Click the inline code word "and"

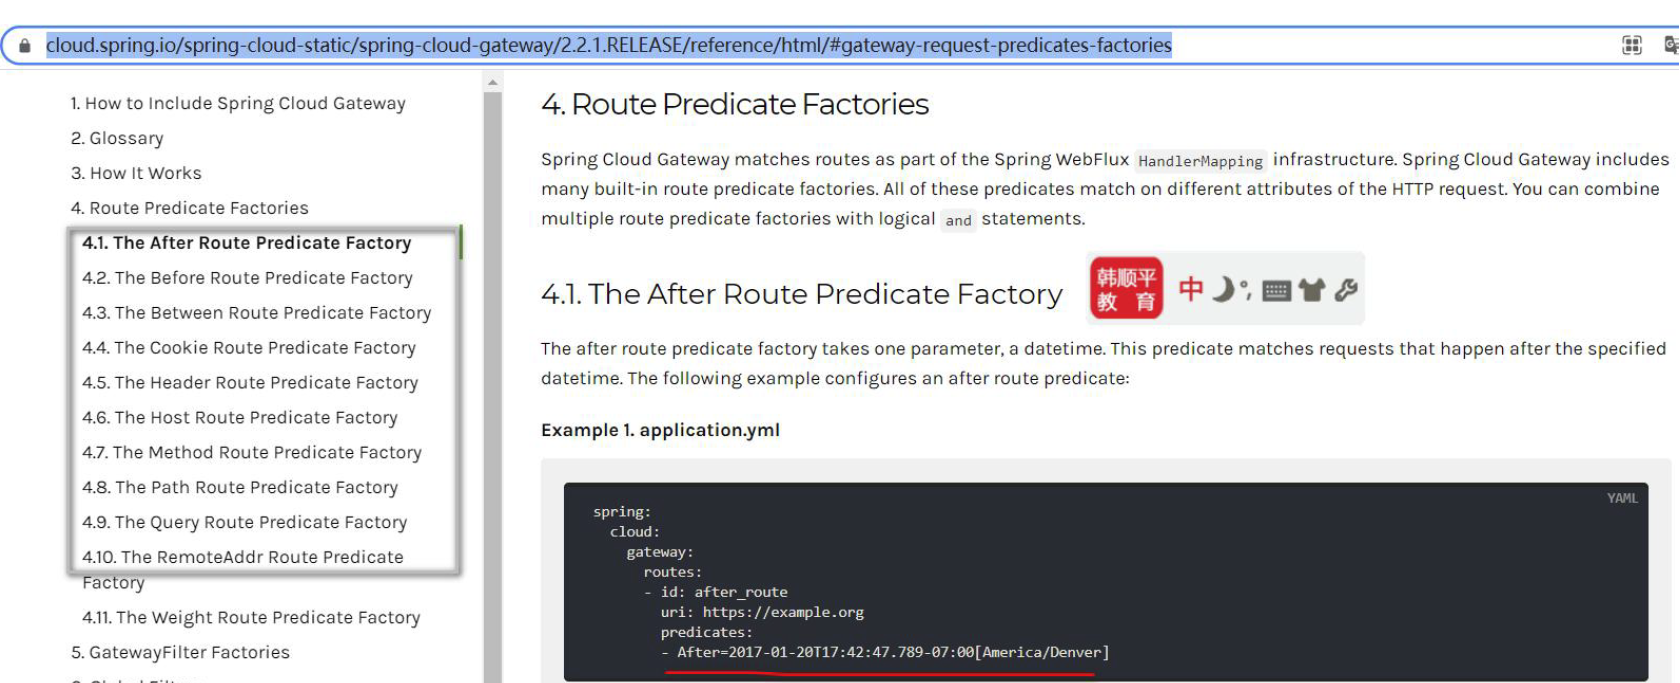point(958,220)
